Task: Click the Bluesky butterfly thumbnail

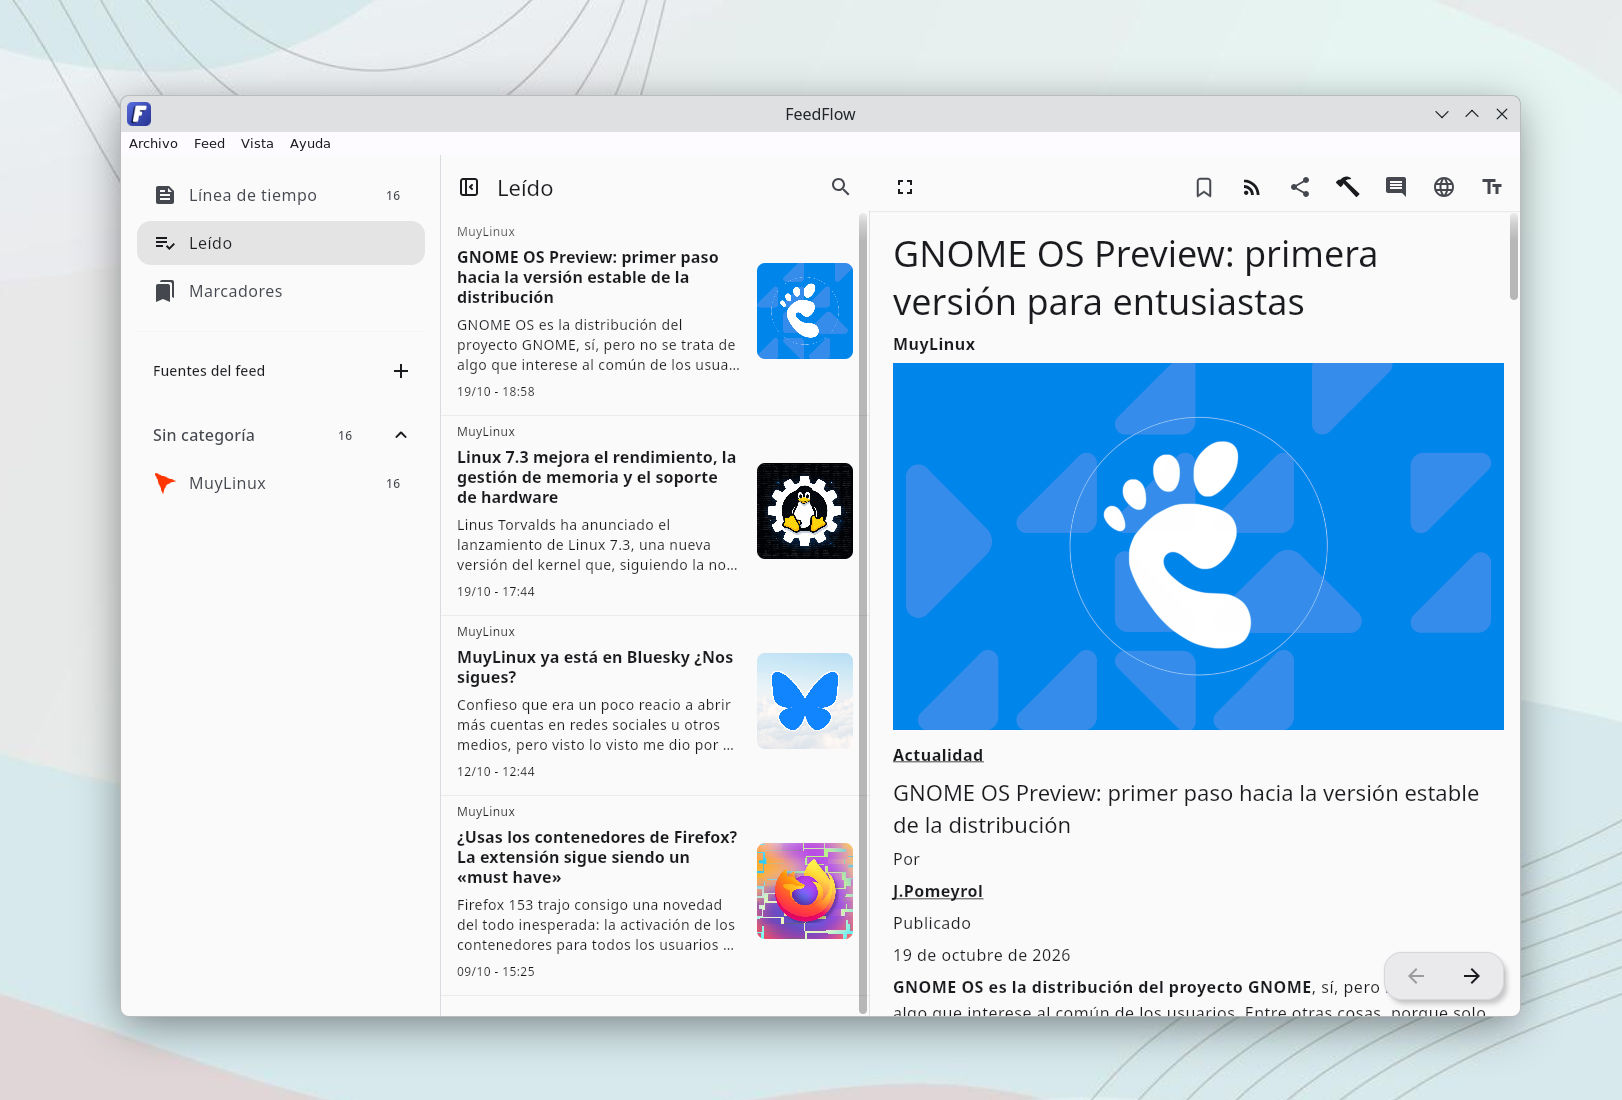Action: (x=805, y=701)
